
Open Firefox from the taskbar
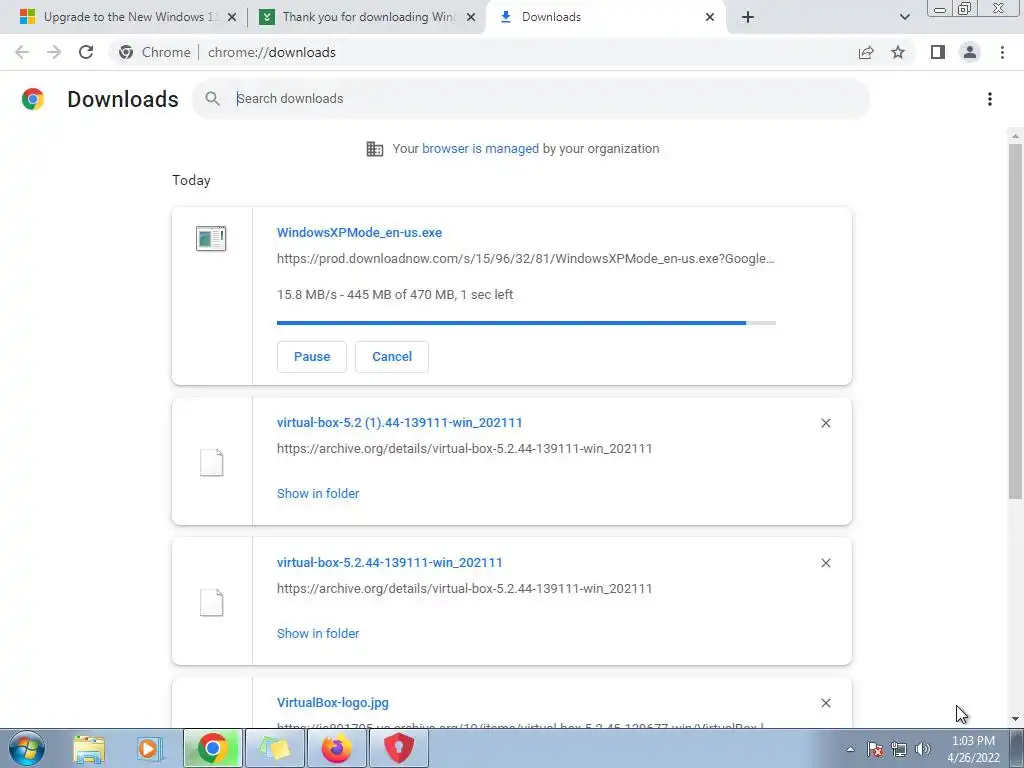click(336, 748)
